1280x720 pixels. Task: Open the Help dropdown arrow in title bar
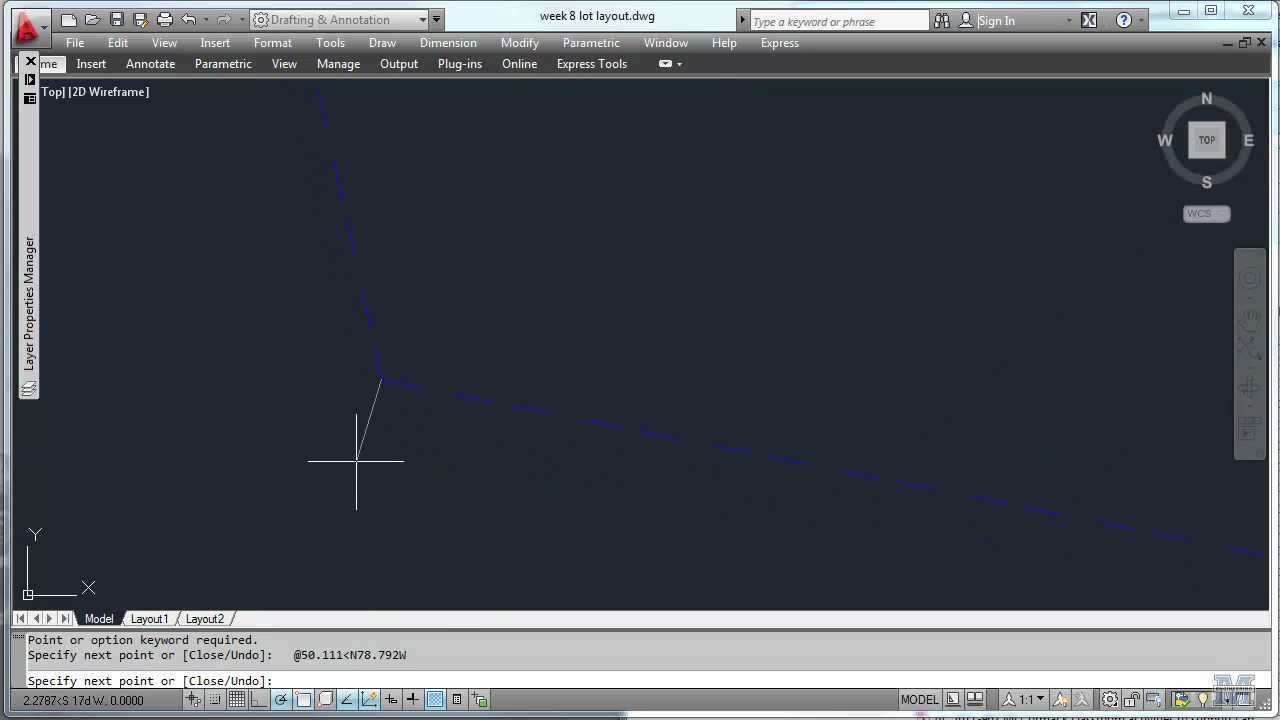click(x=1142, y=20)
